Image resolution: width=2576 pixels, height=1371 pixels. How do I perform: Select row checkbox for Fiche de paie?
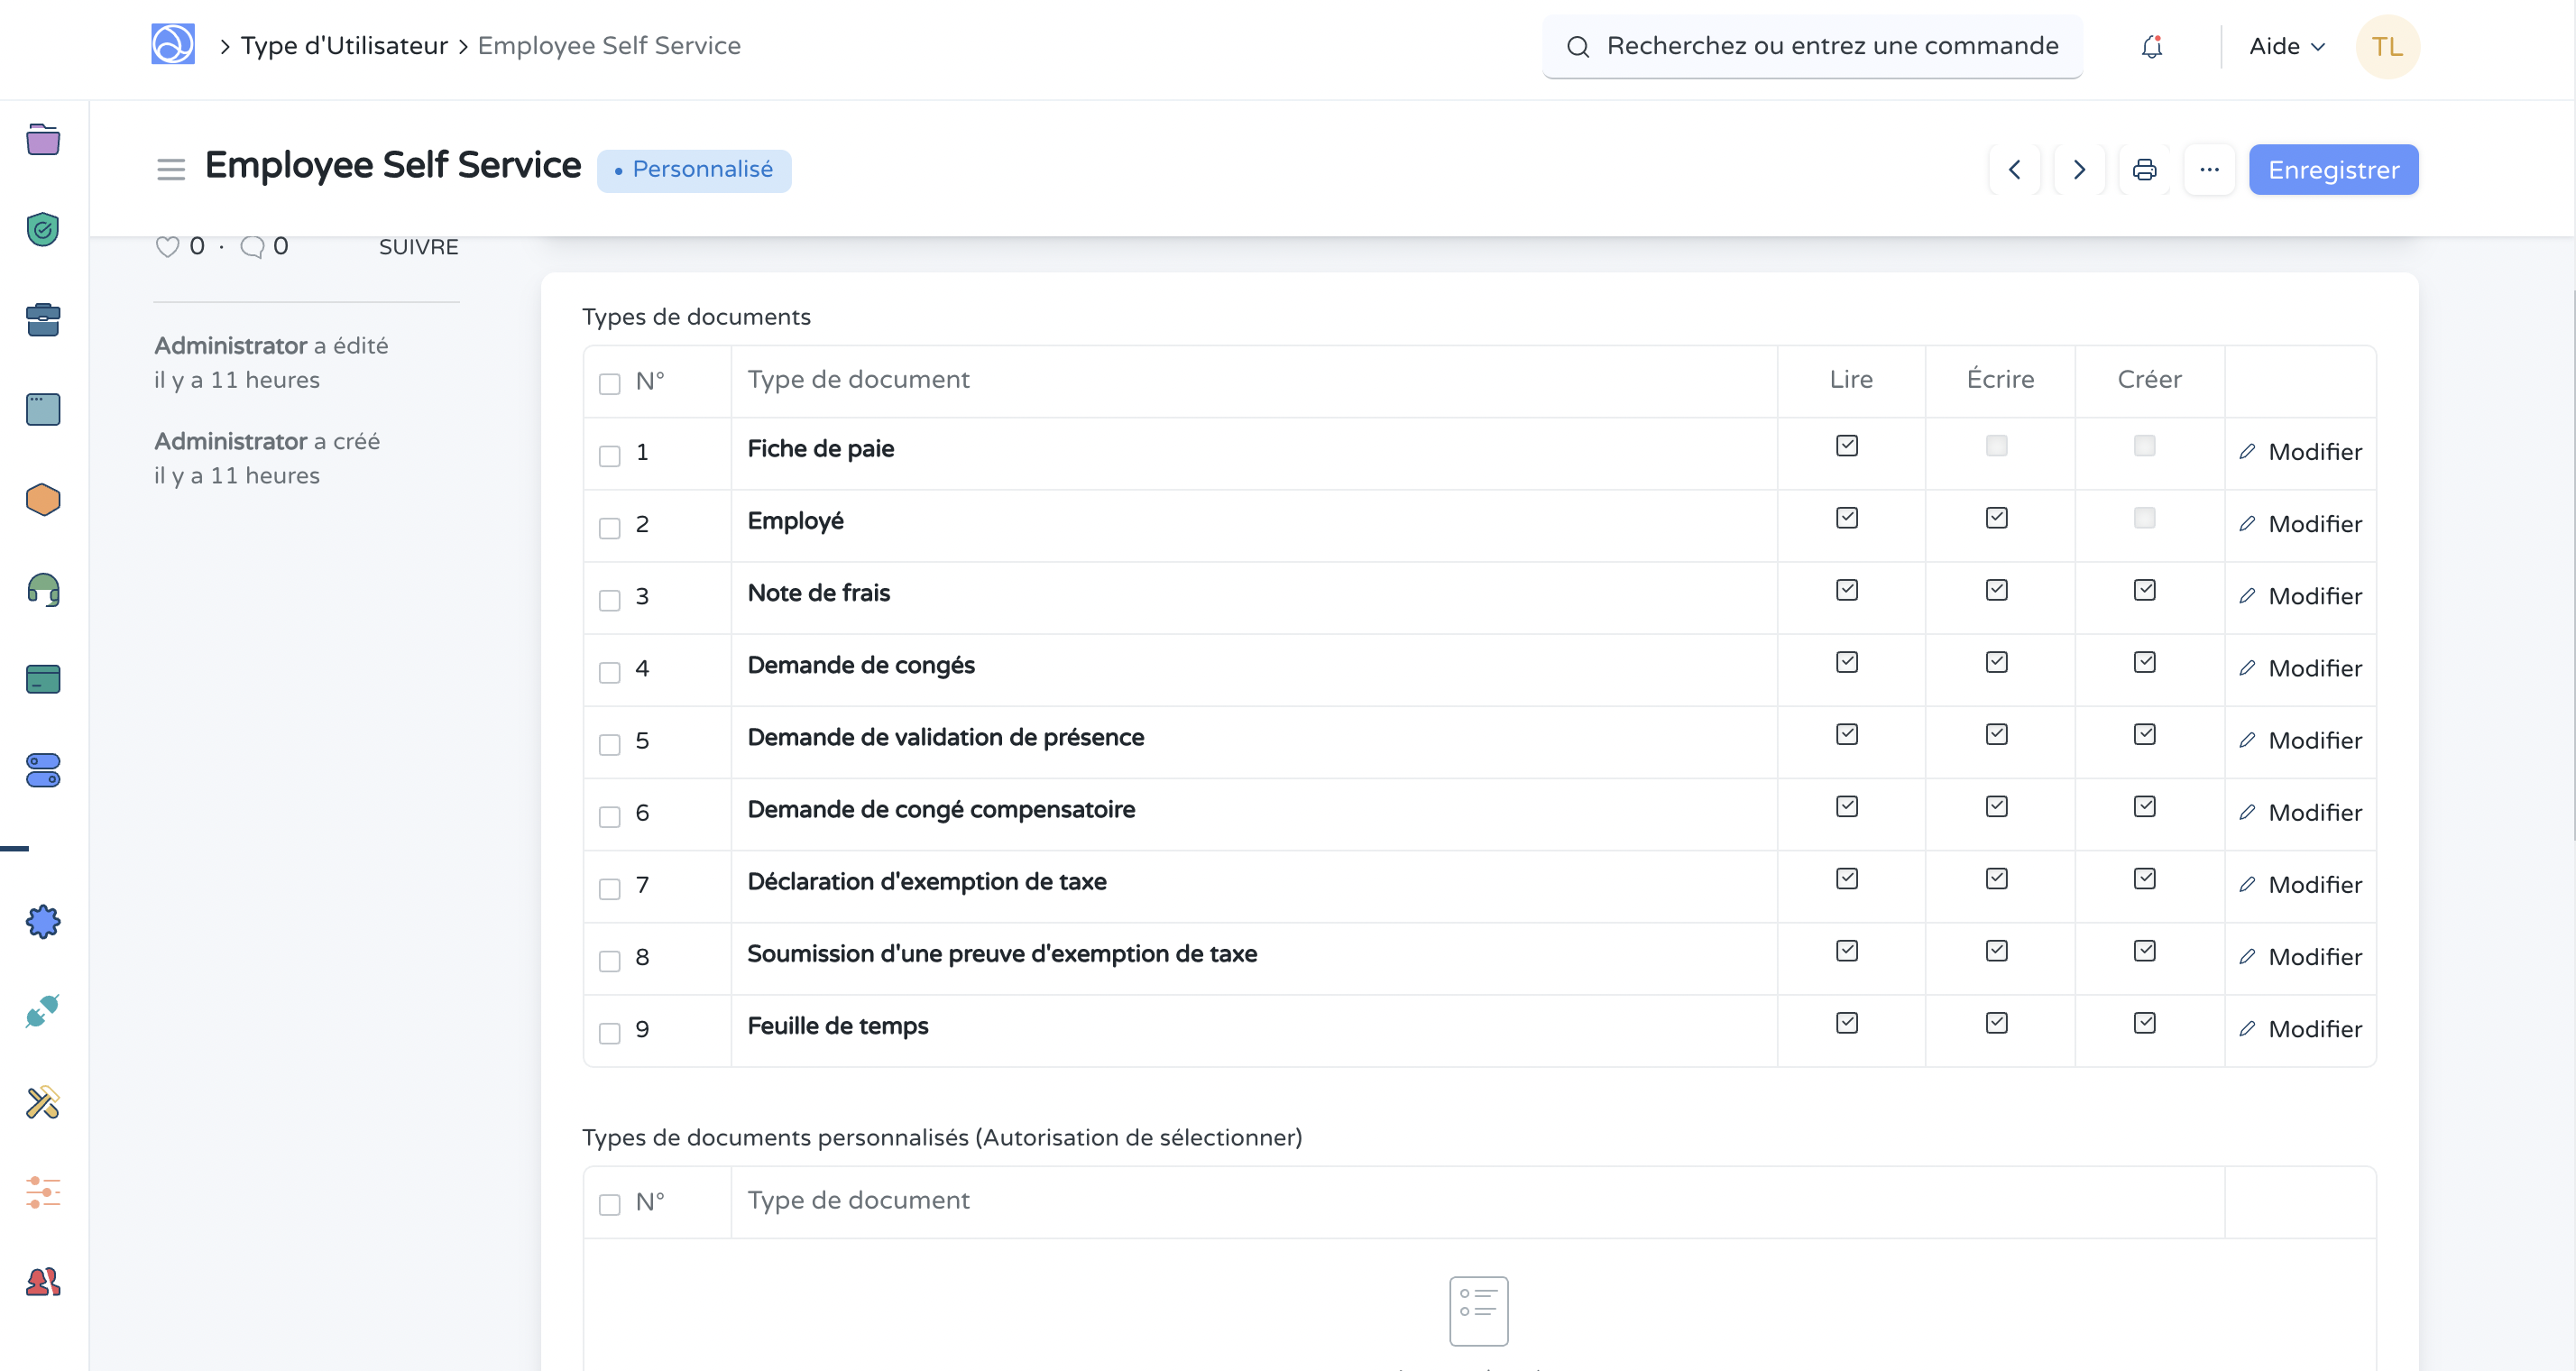pos(609,456)
